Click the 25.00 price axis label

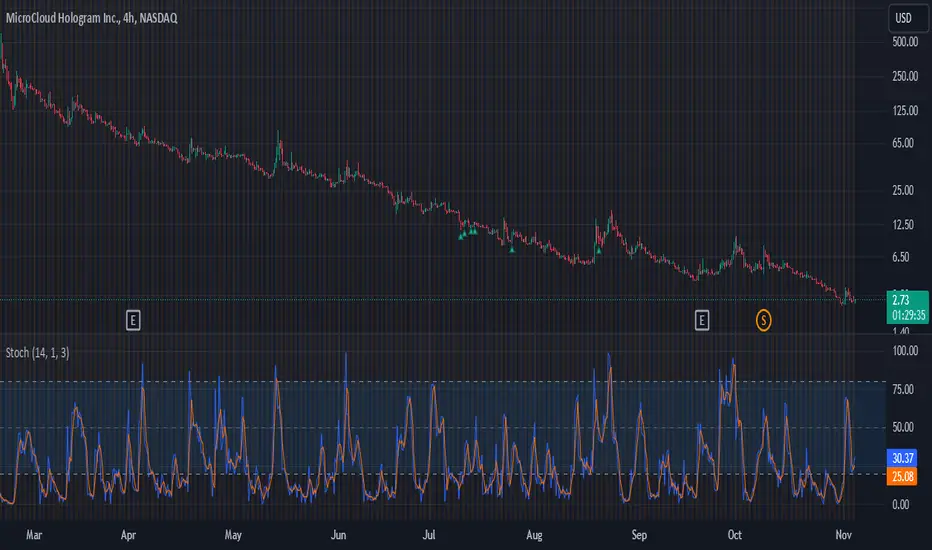(x=903, y=190)
